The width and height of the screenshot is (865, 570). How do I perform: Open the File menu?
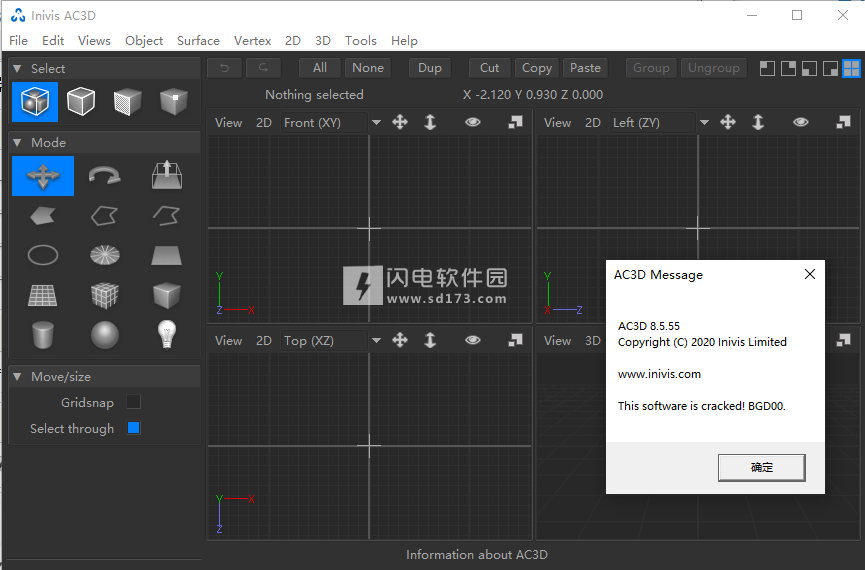click(18, 41)
